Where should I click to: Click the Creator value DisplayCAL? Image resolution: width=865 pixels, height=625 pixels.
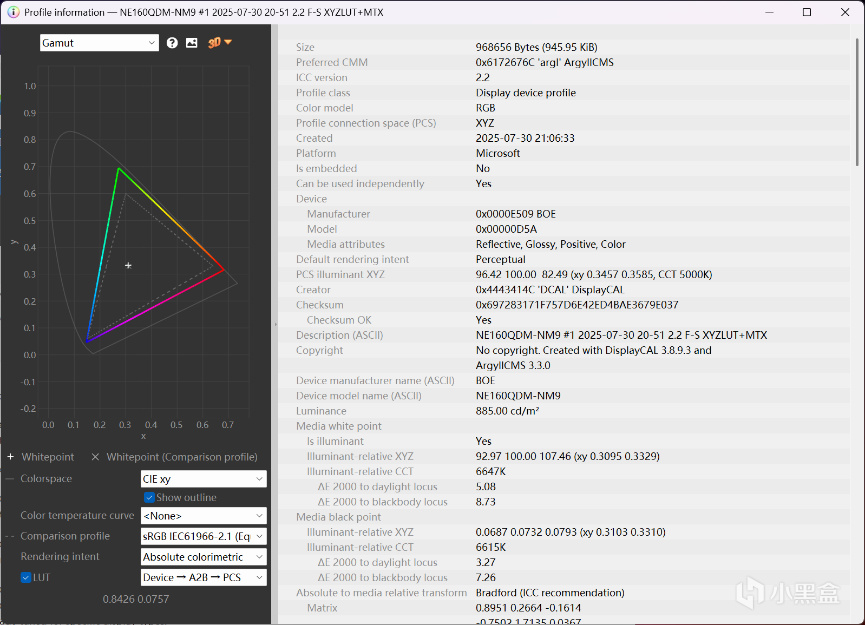[549, 290]
